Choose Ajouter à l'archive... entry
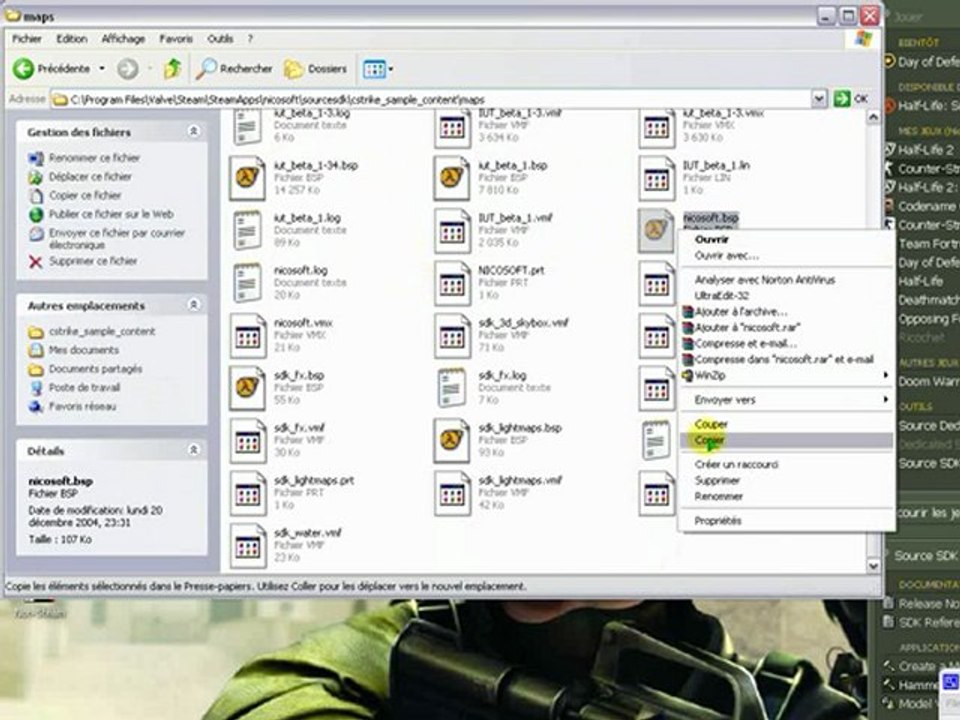Viewport: 960px width, 720px height. tap(786, 312)
